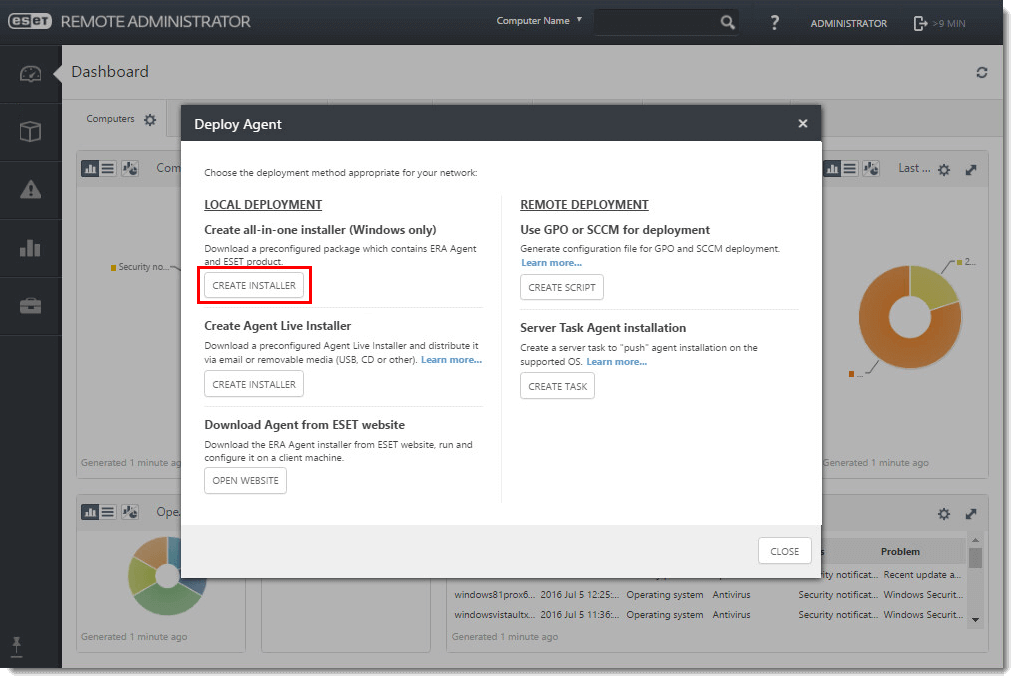Close the Deploy Agent dialog with the X
Viewport: 1018px width, 683px height.
pos(803,123)
